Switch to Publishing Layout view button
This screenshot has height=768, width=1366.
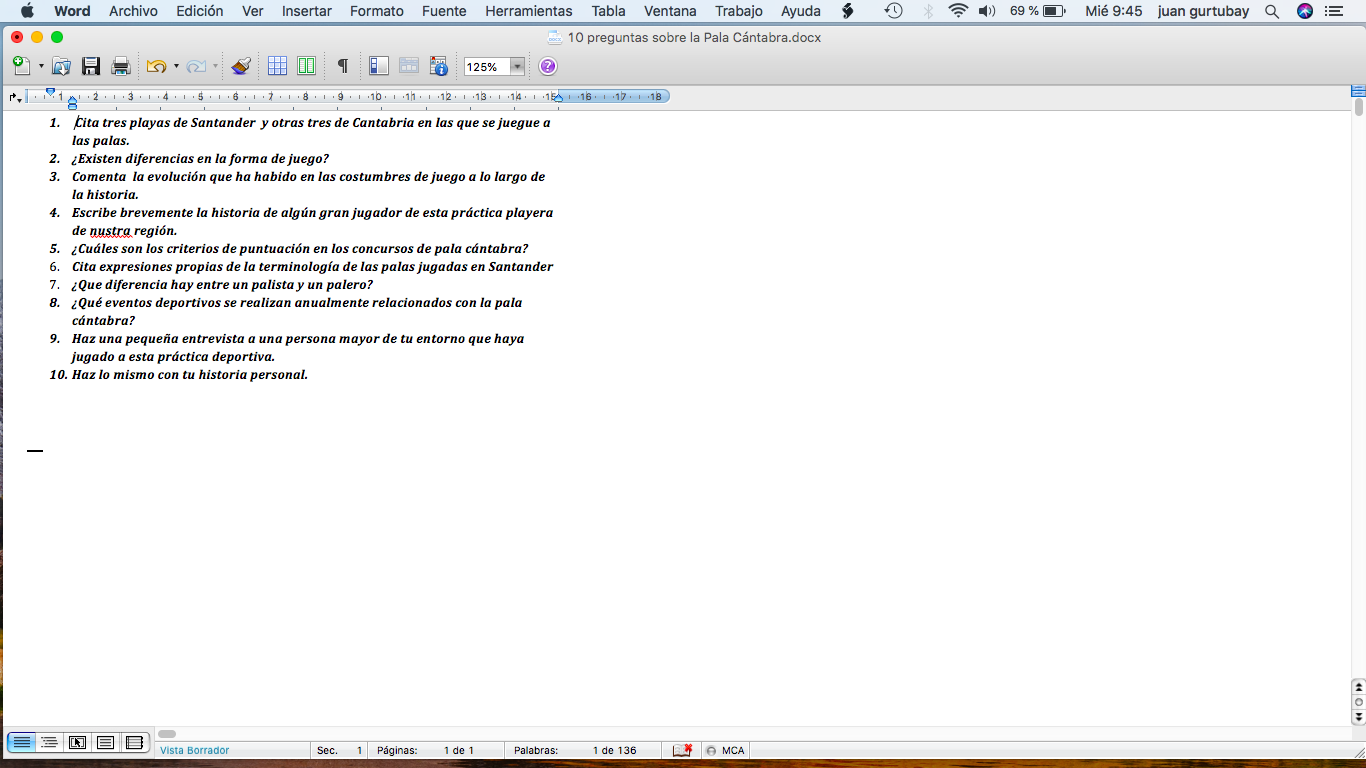point(77,742)
